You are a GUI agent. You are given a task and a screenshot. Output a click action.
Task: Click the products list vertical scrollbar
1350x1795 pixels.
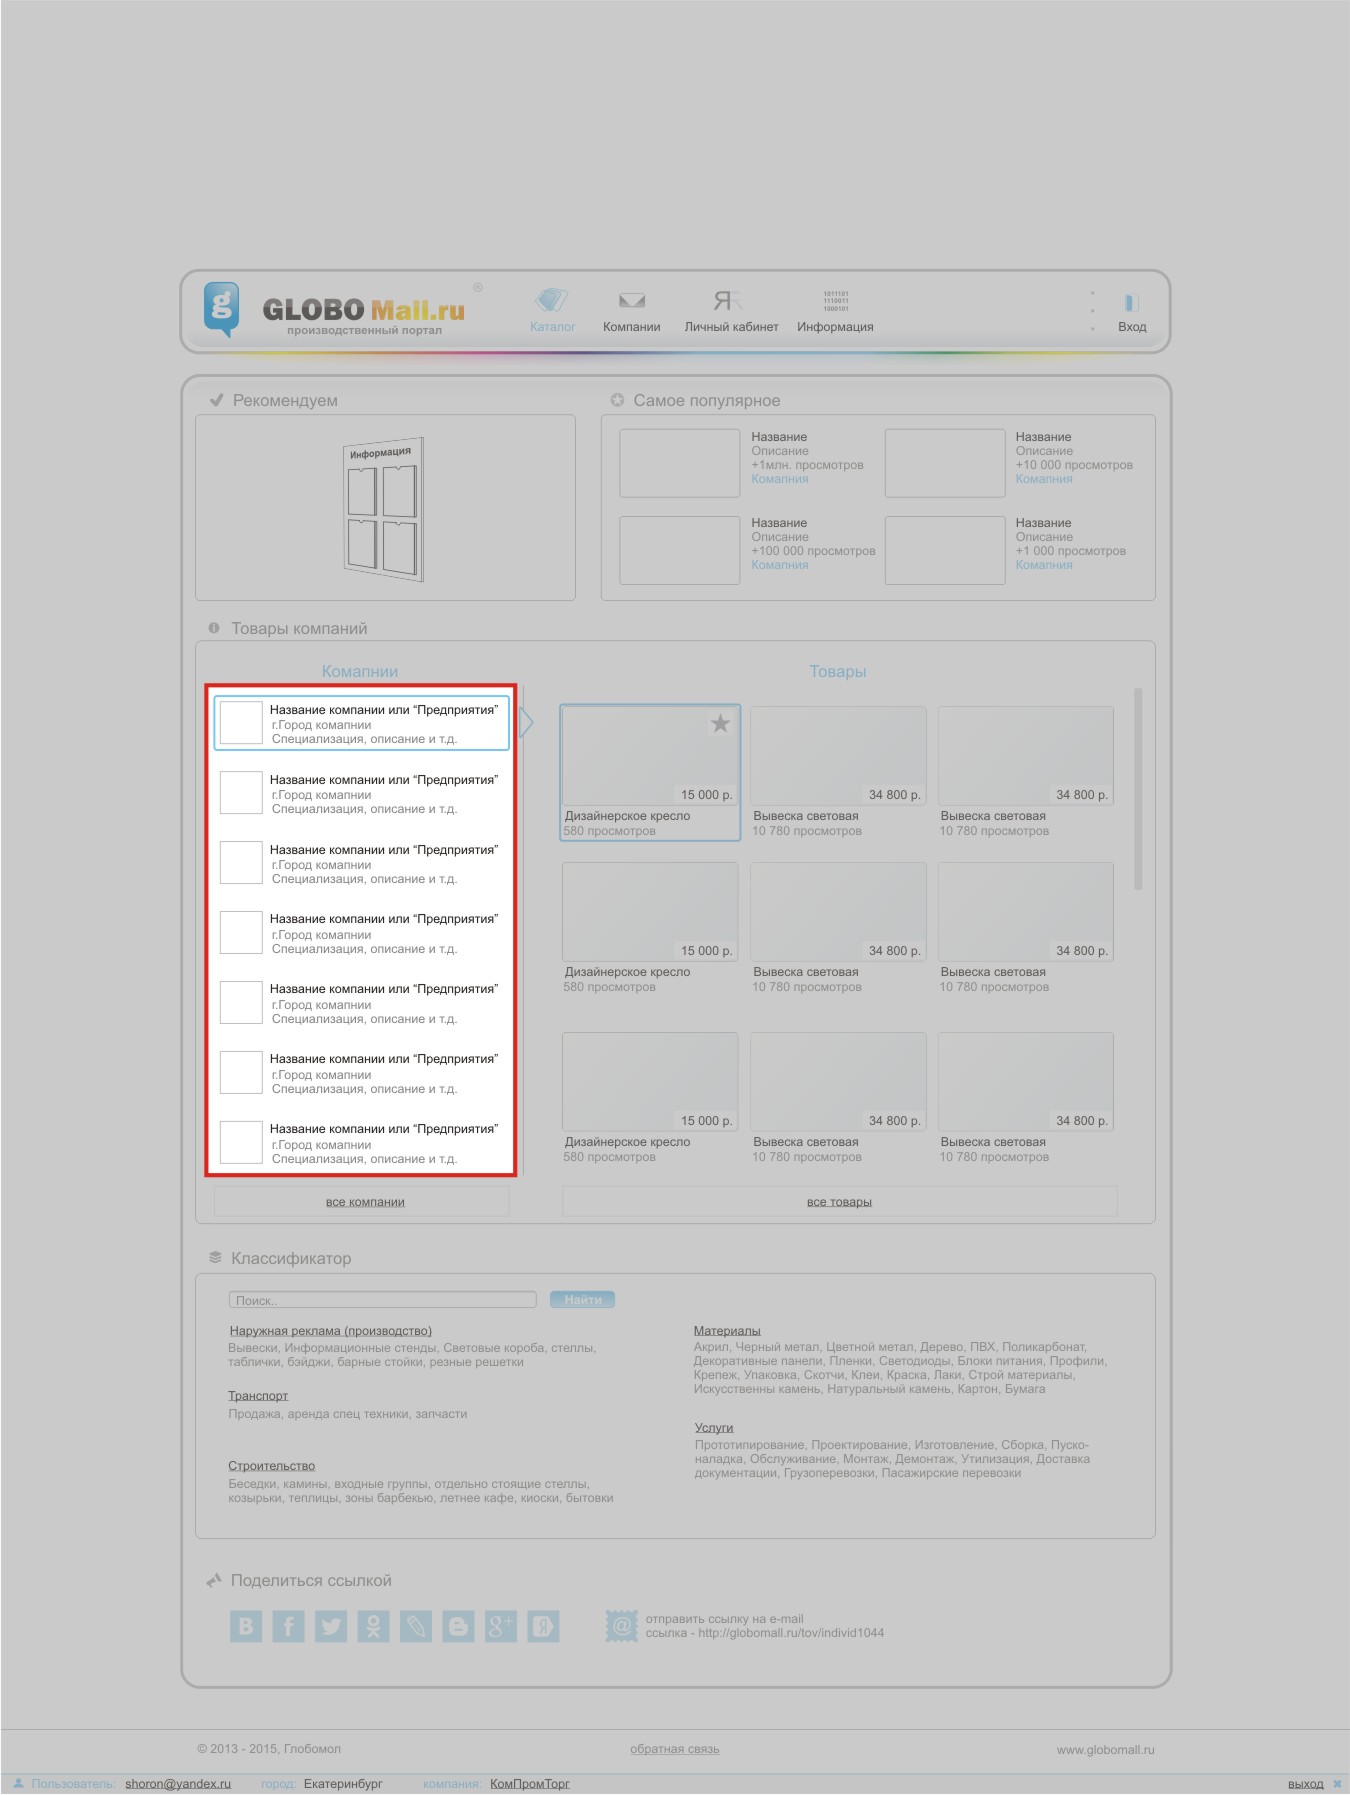[1138, 789]
